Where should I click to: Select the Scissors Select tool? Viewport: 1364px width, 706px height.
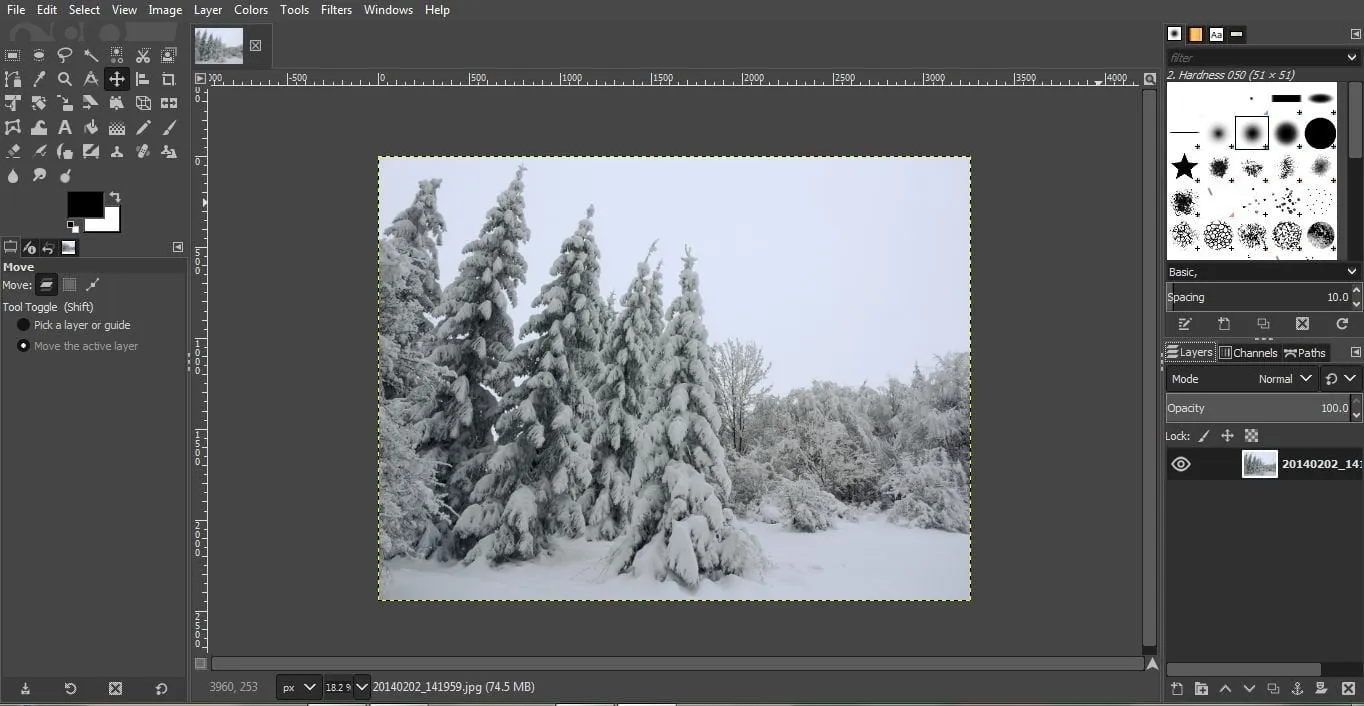pyautogui.click(x=142, y=55)
